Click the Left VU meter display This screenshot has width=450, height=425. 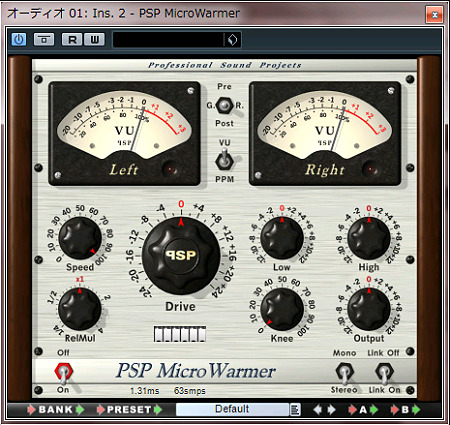[124, 133]
